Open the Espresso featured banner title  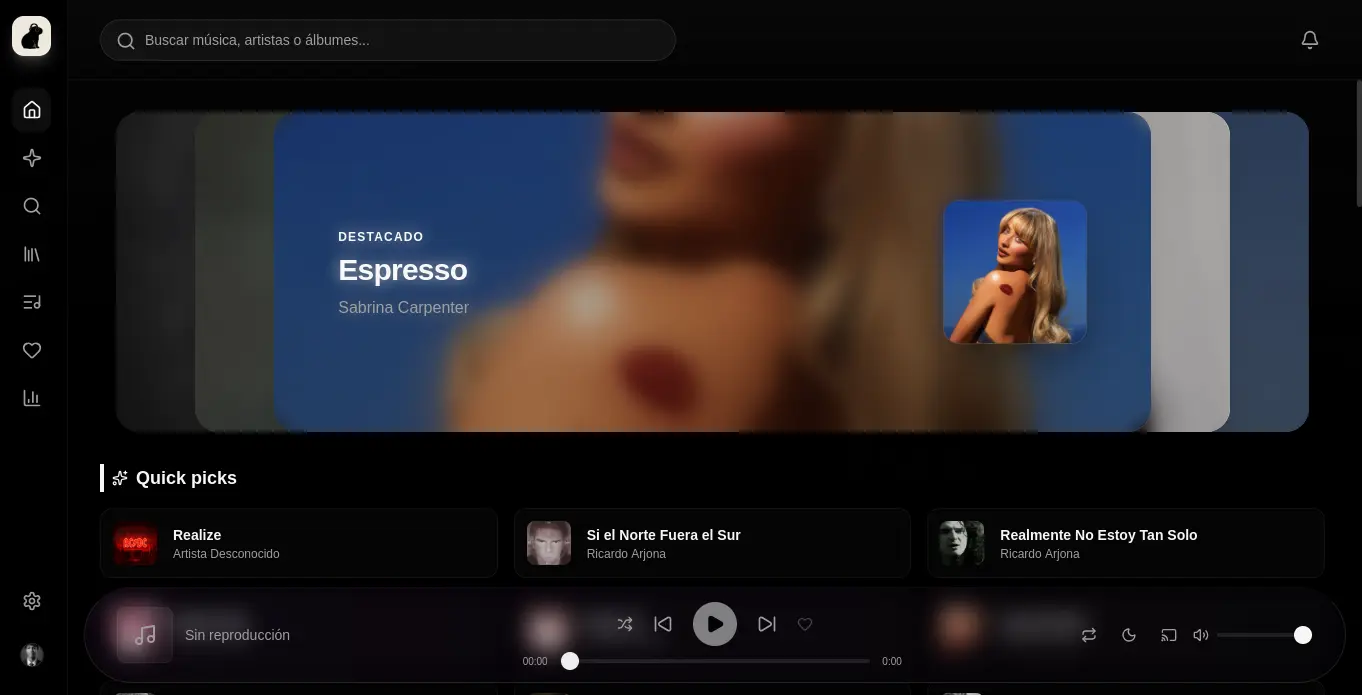click(403, 270)
